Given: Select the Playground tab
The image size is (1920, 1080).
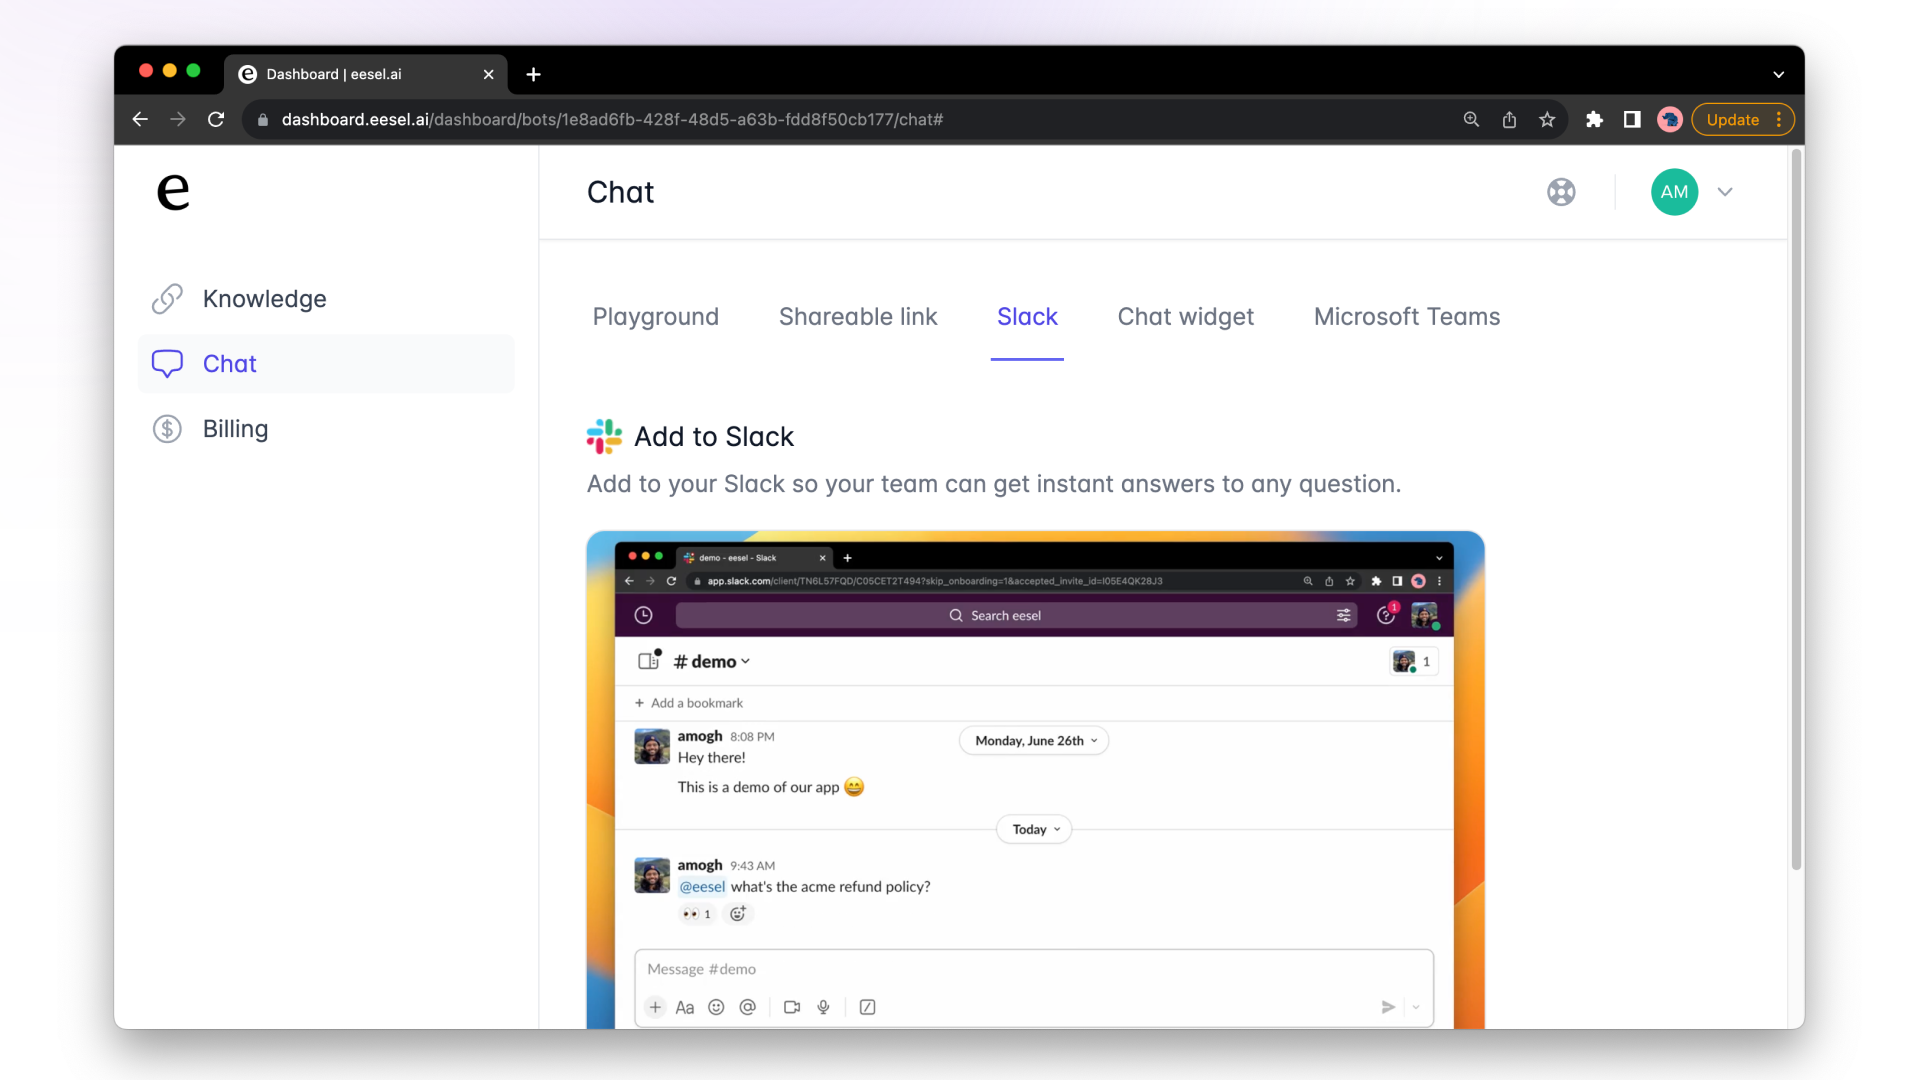Looking at the screenshot, I should pyautogui.click(x=654, y=316).
